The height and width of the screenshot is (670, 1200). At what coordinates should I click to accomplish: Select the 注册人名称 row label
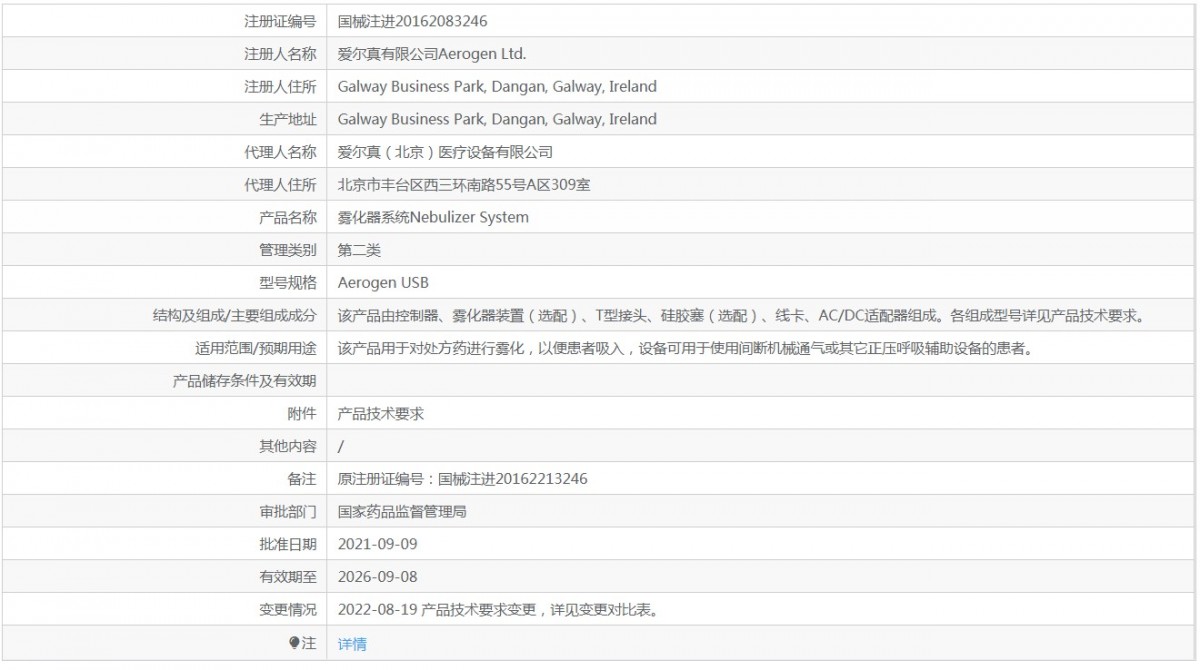click(x=281, y=54)
